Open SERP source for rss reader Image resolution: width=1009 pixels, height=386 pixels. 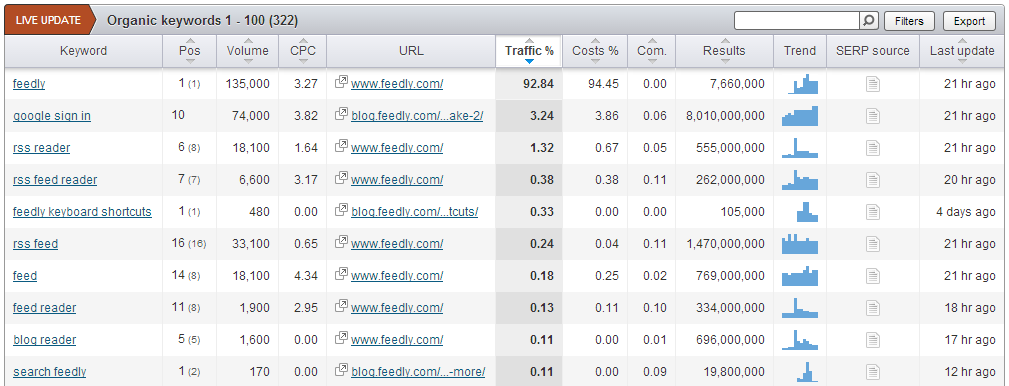873,148
